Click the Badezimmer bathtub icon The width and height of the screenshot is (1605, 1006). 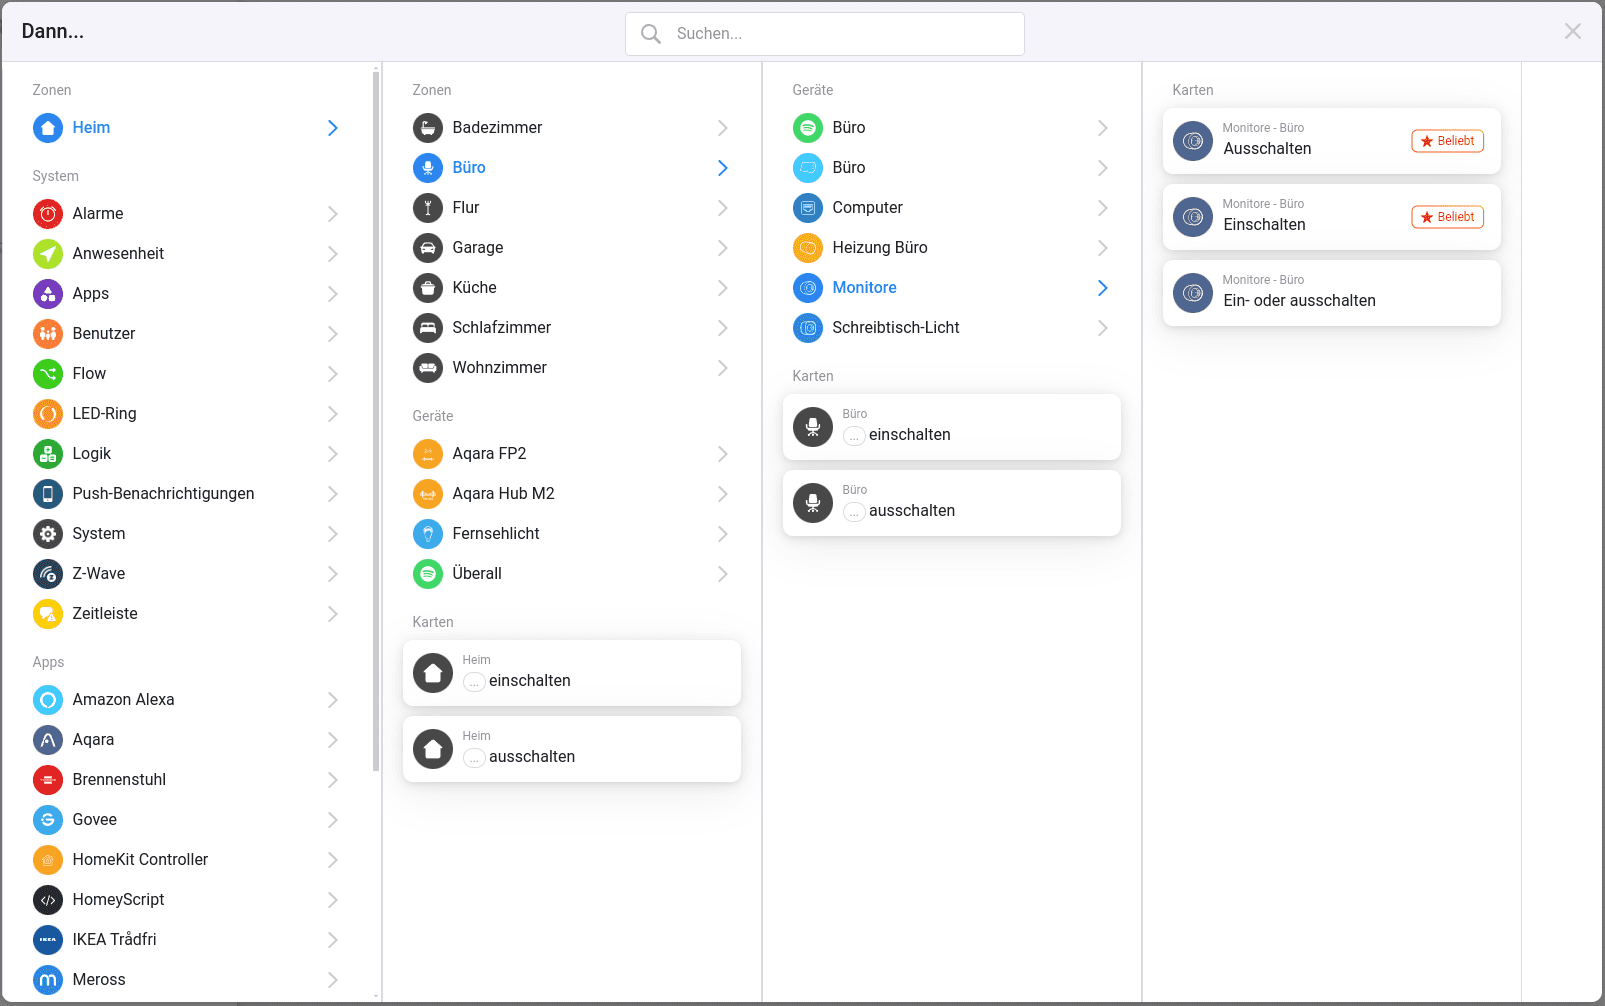(428, 128)
